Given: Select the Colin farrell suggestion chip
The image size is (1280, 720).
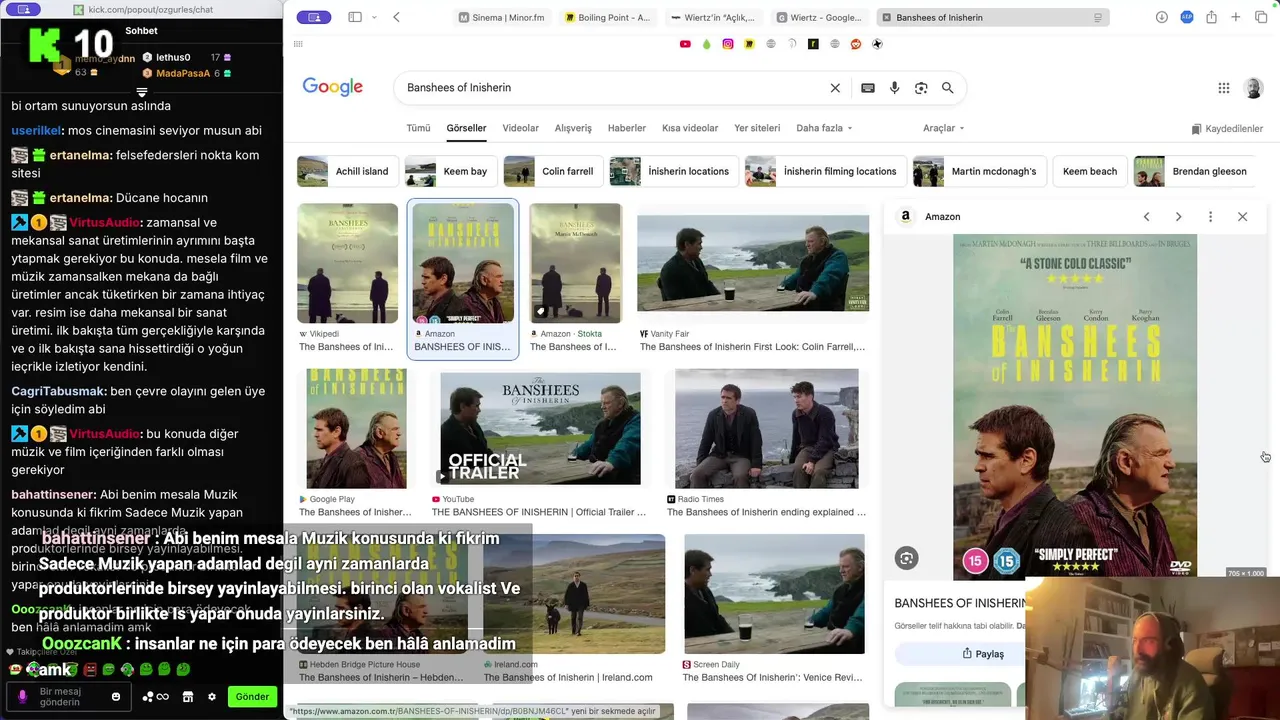Looking at the screenshot, I should [553, 171].
